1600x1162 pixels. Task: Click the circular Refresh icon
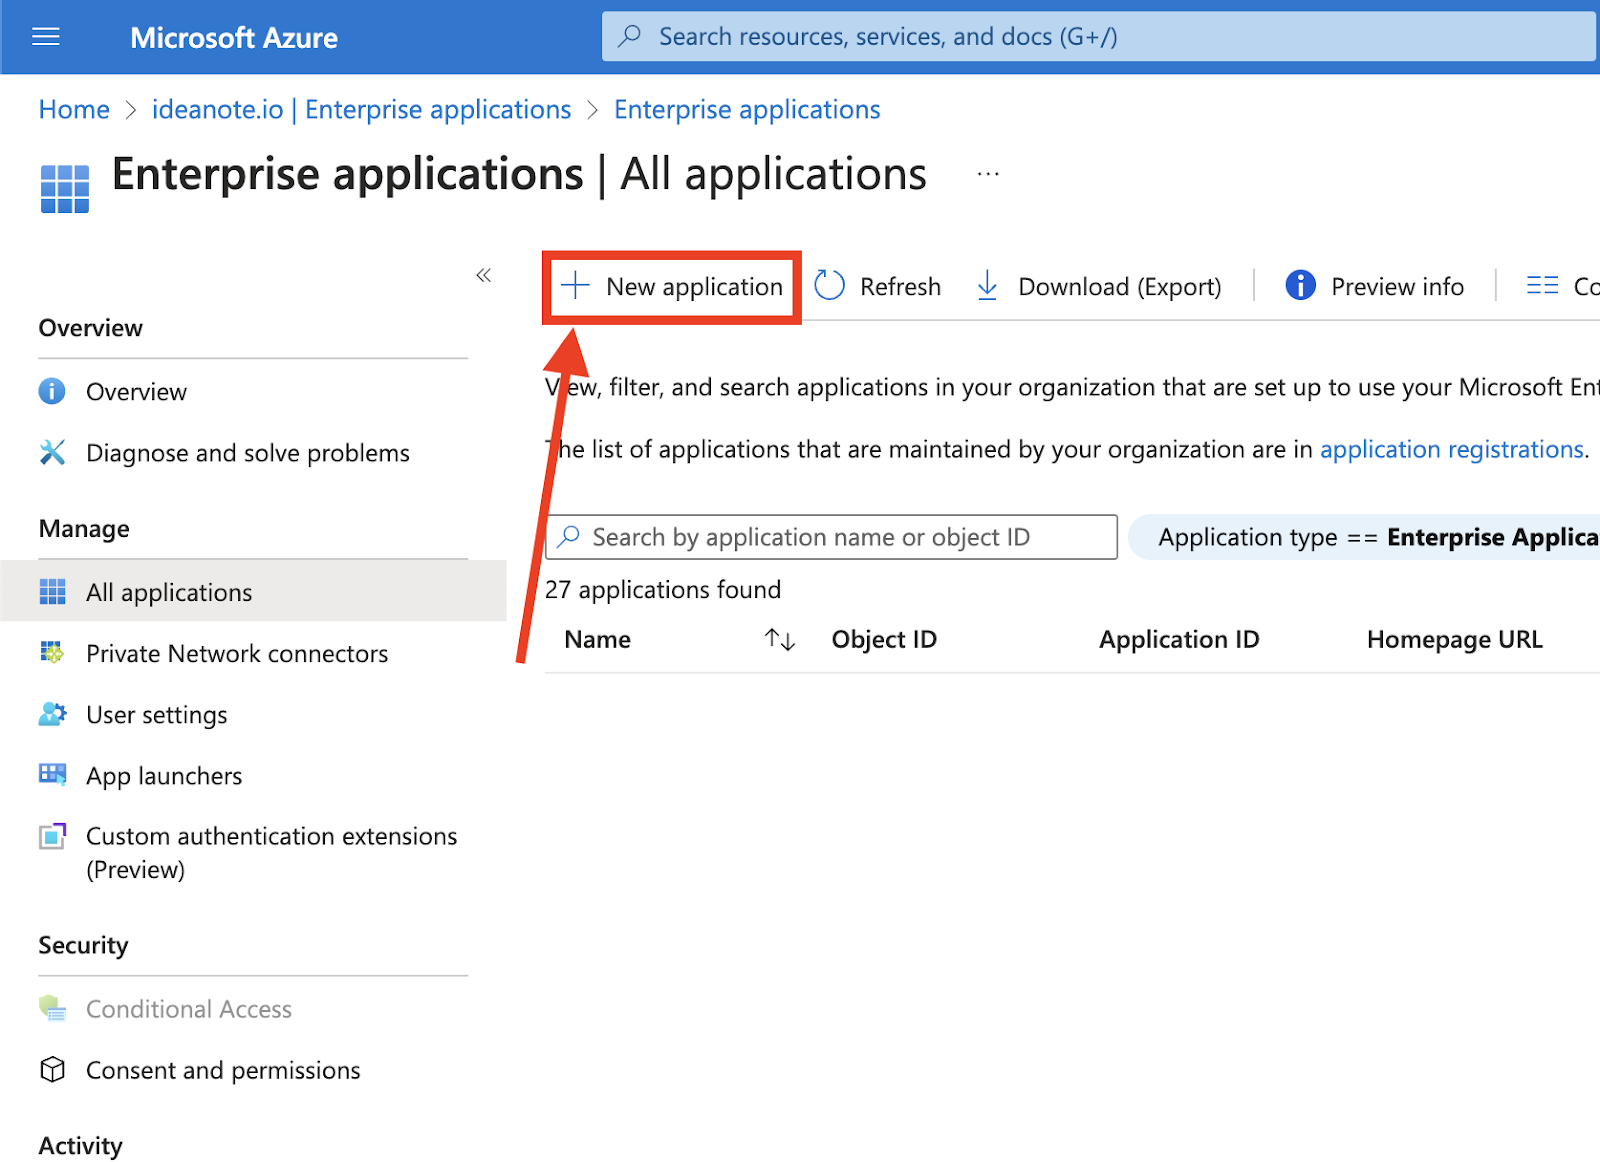(829, 286)
